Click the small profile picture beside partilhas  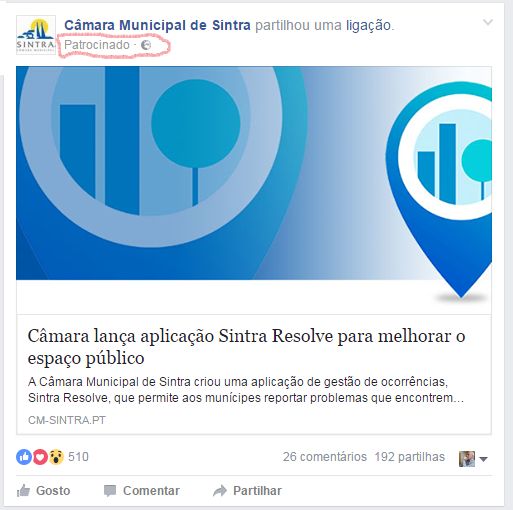tap(467, 459)
